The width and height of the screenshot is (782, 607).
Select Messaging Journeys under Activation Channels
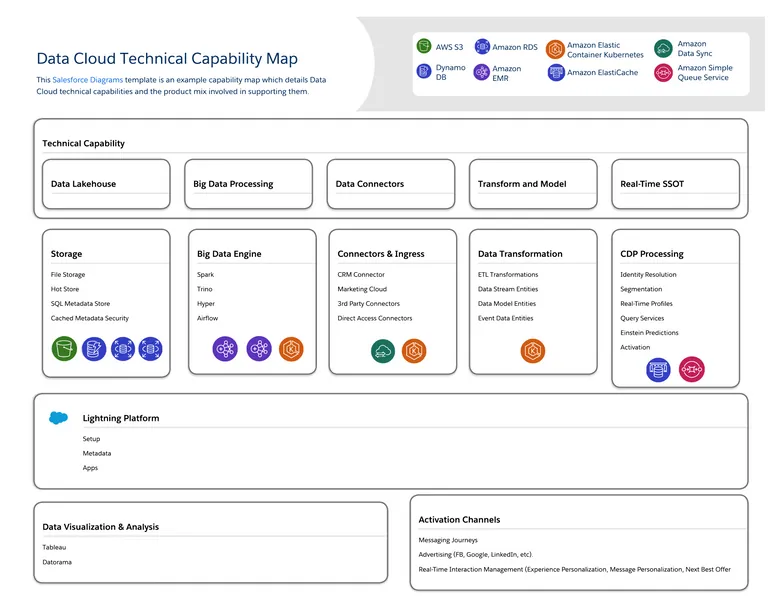(x=448, y=540)
